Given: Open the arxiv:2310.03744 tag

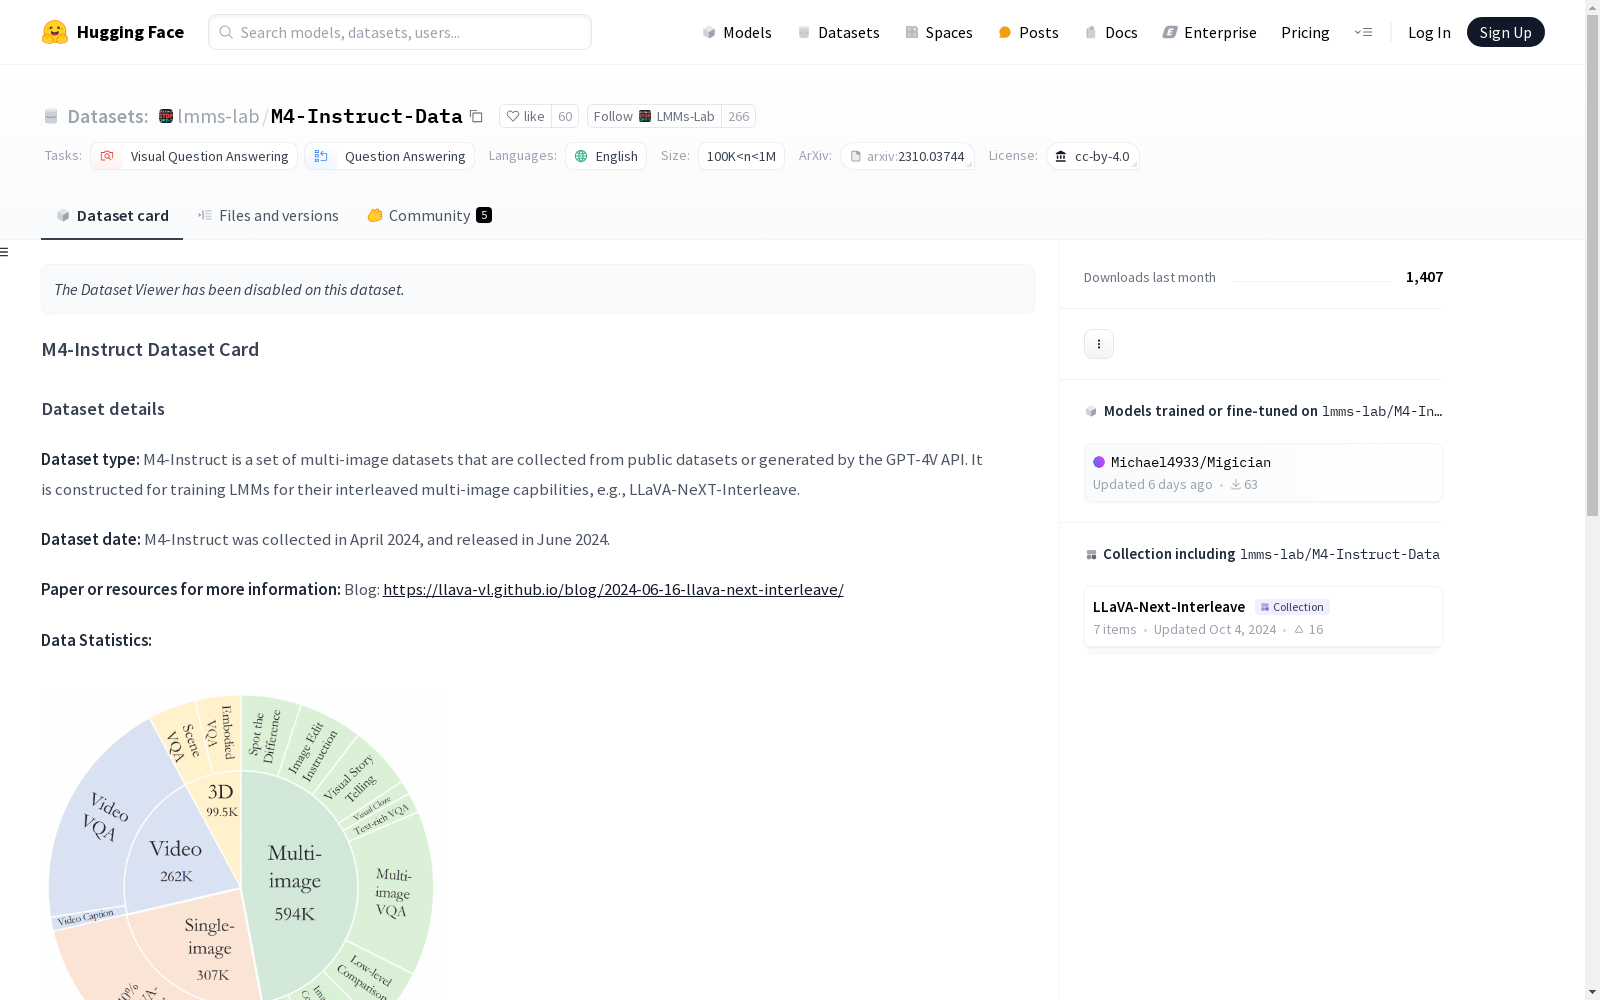Looking at the screenshot, I should coord(908,156).
